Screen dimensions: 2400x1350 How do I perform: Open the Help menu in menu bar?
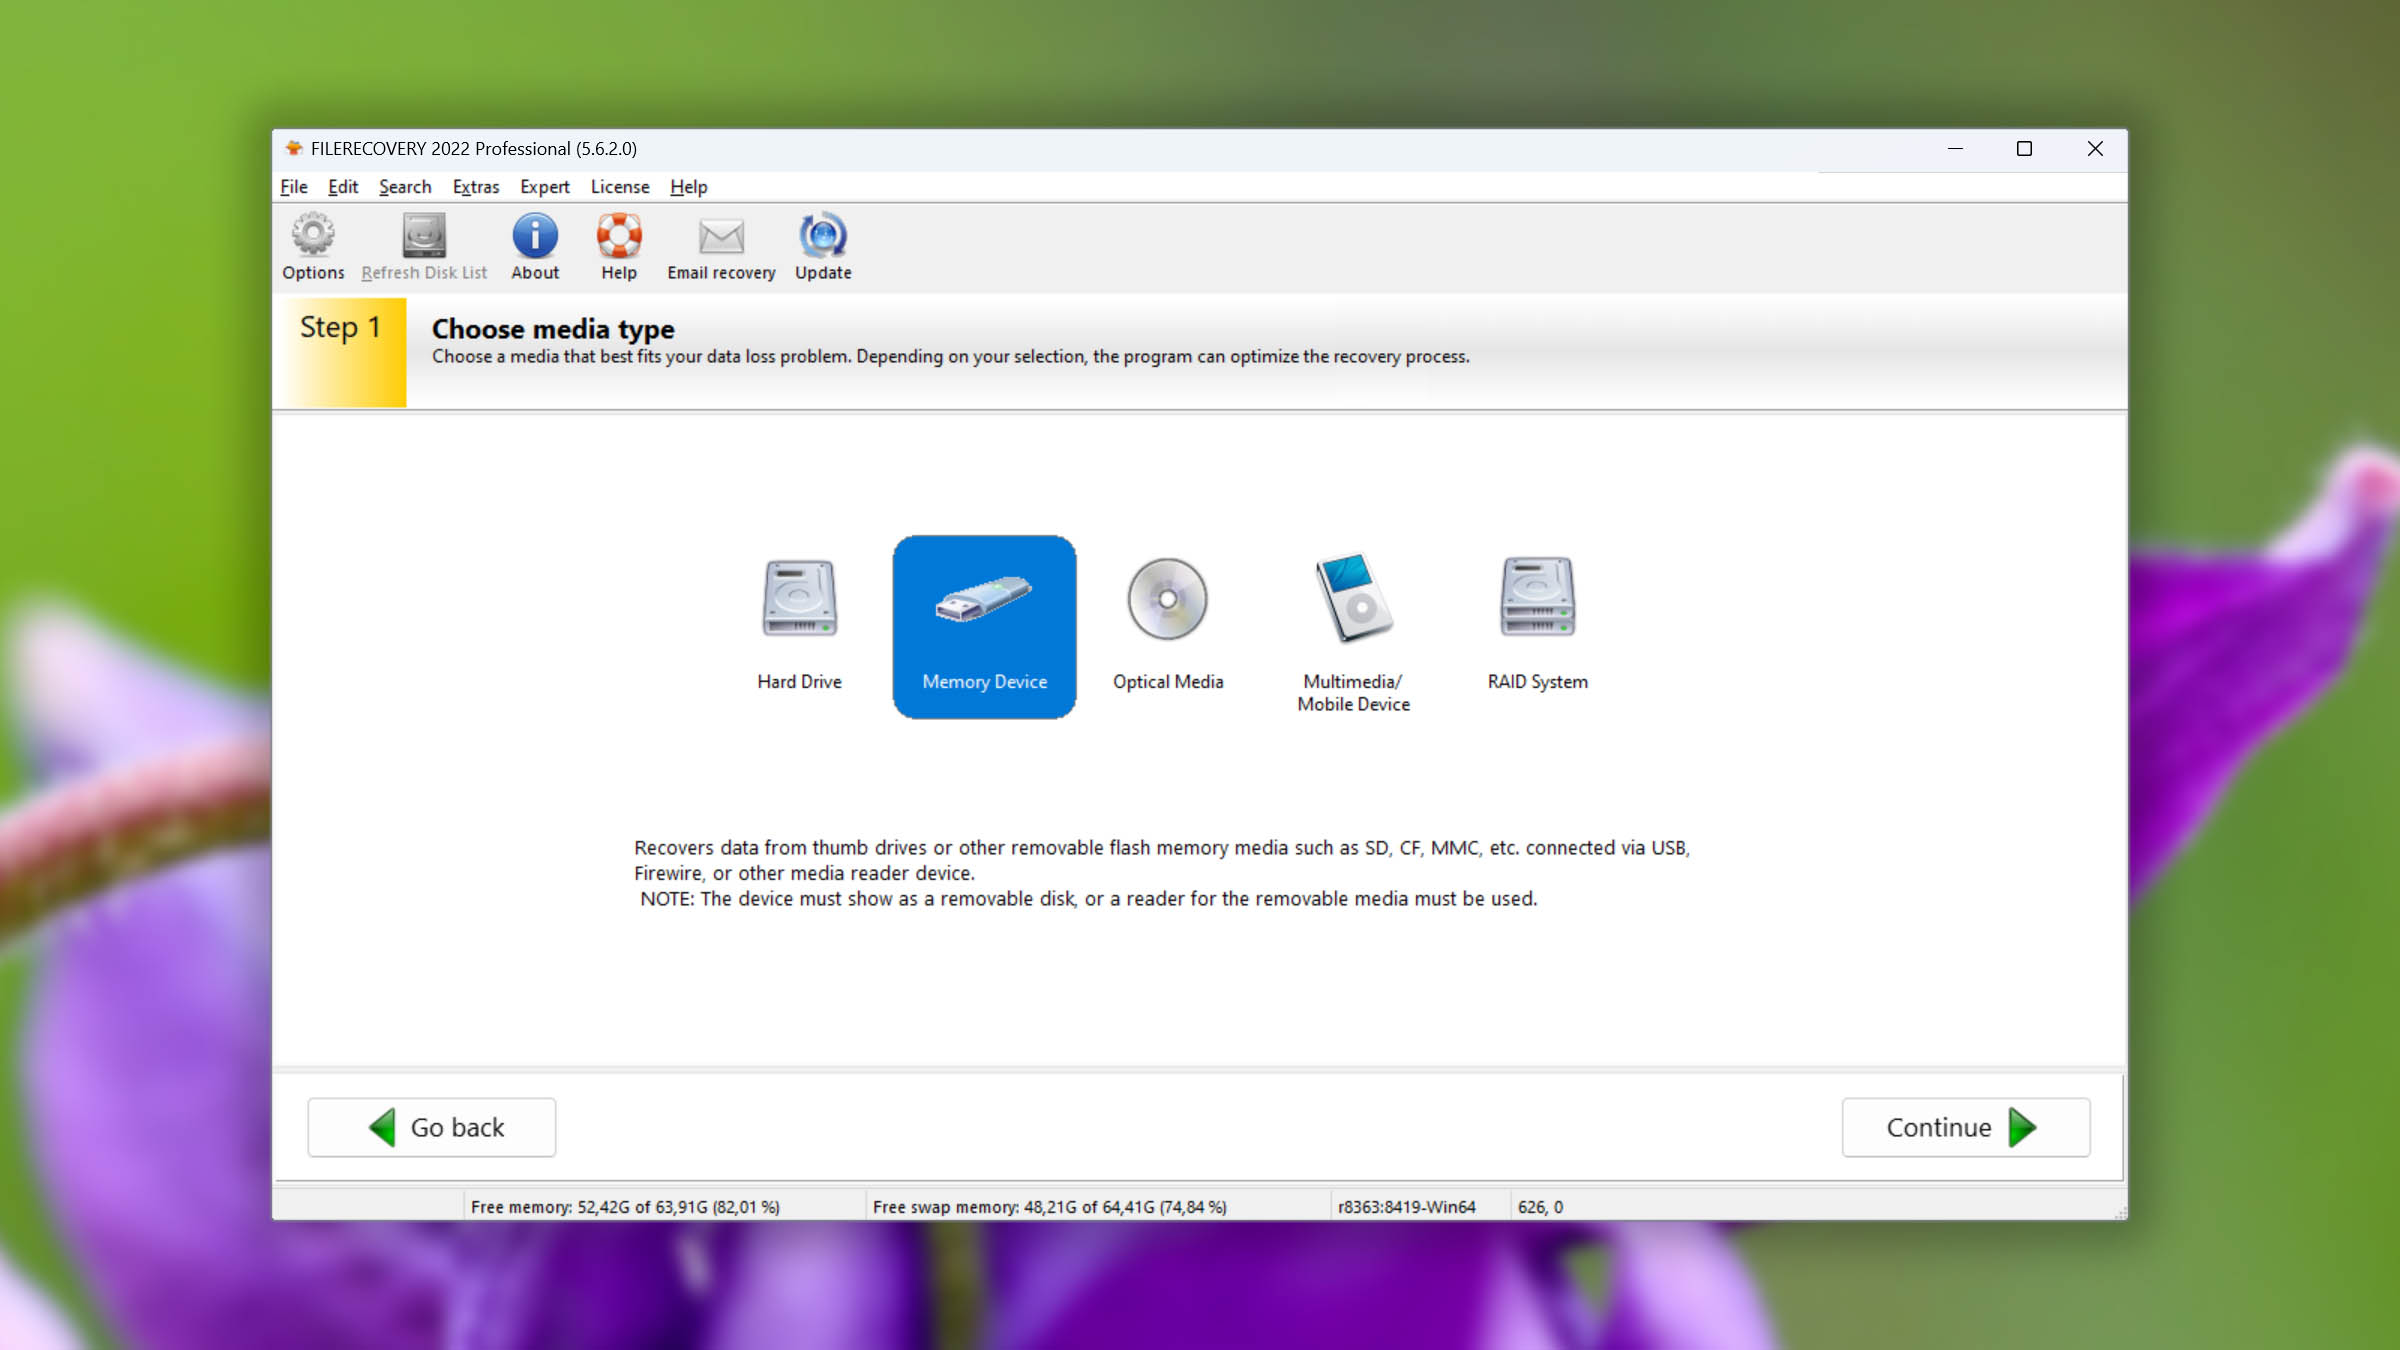(689, 187)
